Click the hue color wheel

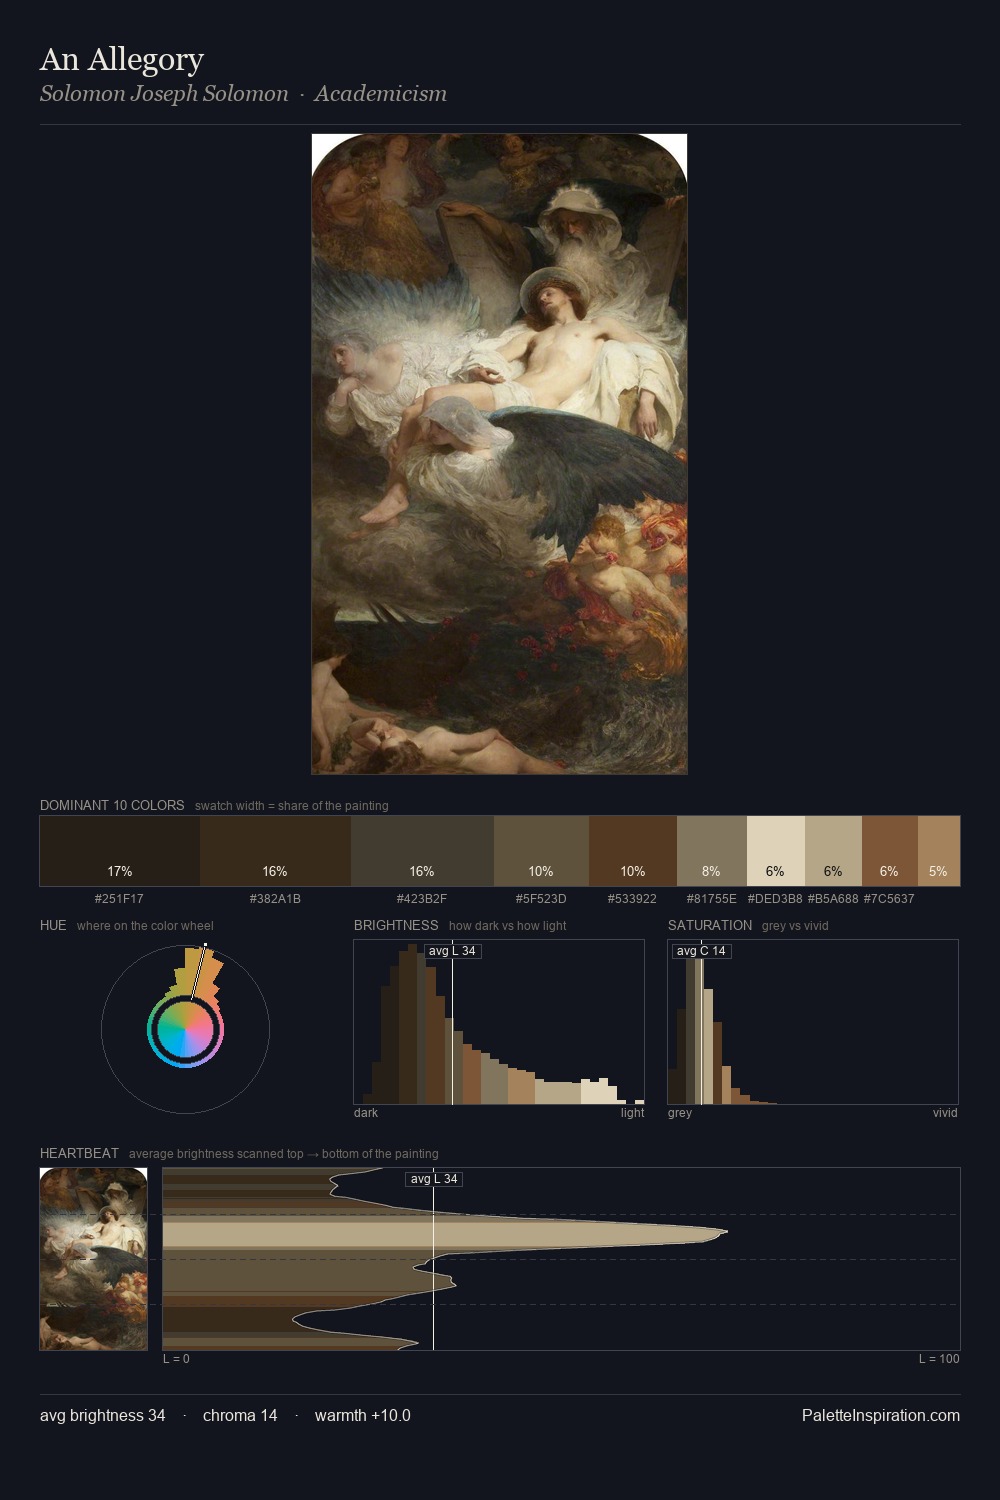coord(185,1029)
